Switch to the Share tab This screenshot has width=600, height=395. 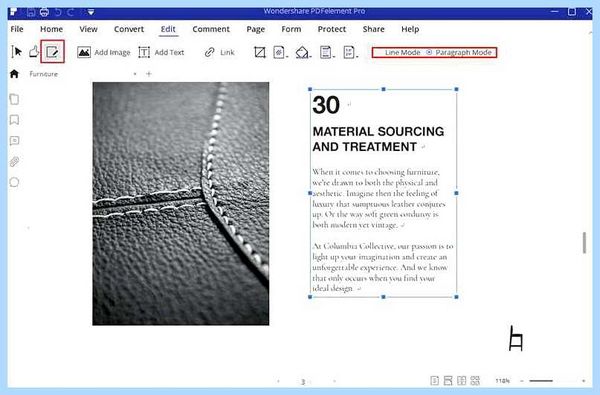[x=373, y=29]
